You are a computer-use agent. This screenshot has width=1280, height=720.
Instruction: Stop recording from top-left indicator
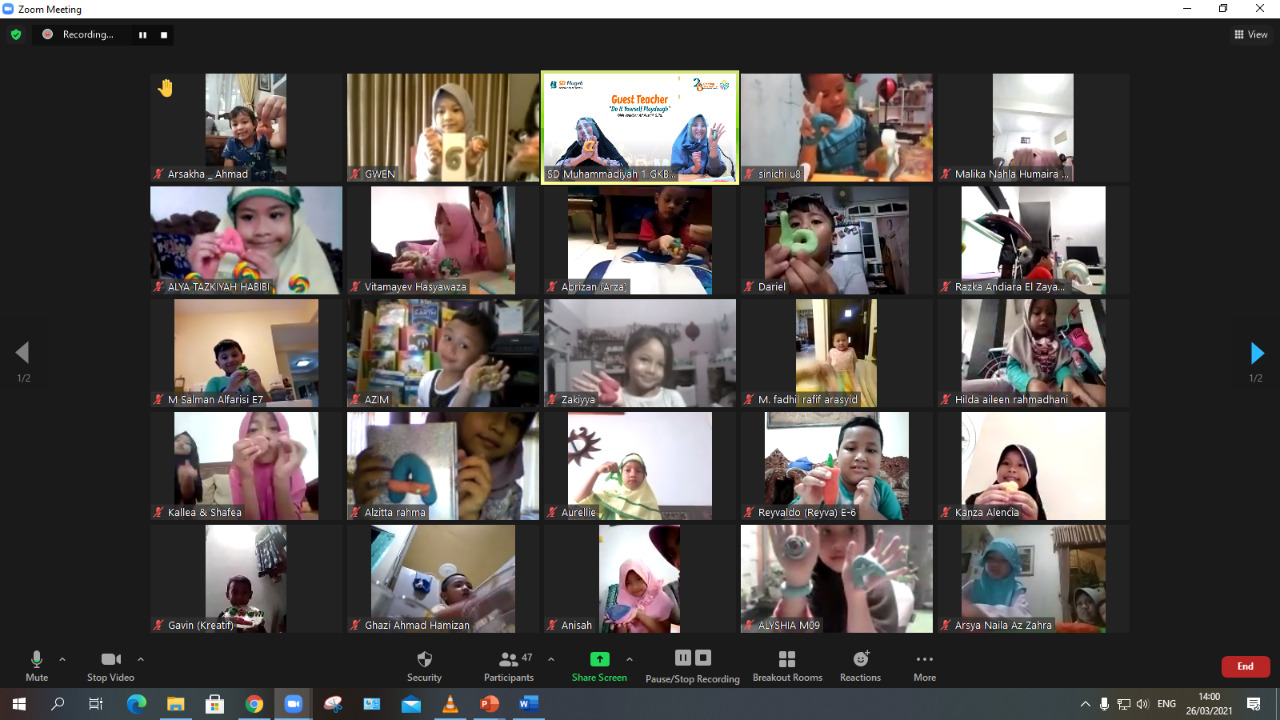click(164, 34)
